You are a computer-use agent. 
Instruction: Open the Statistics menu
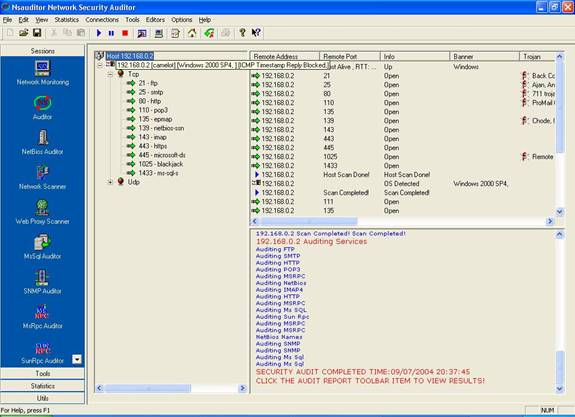pos(67,20)
